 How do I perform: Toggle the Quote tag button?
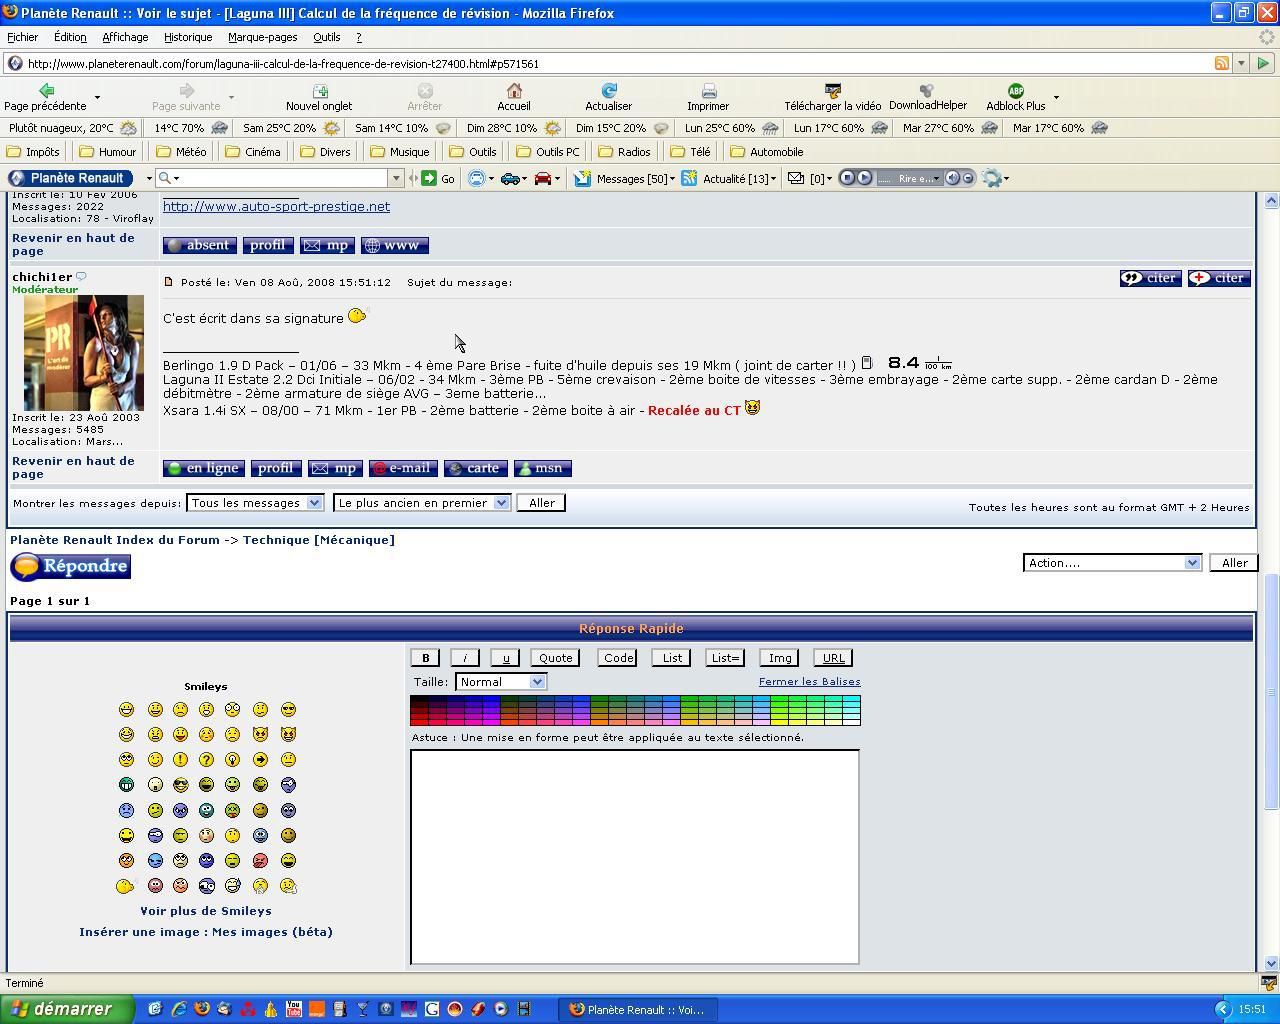[x=555, y=658]
